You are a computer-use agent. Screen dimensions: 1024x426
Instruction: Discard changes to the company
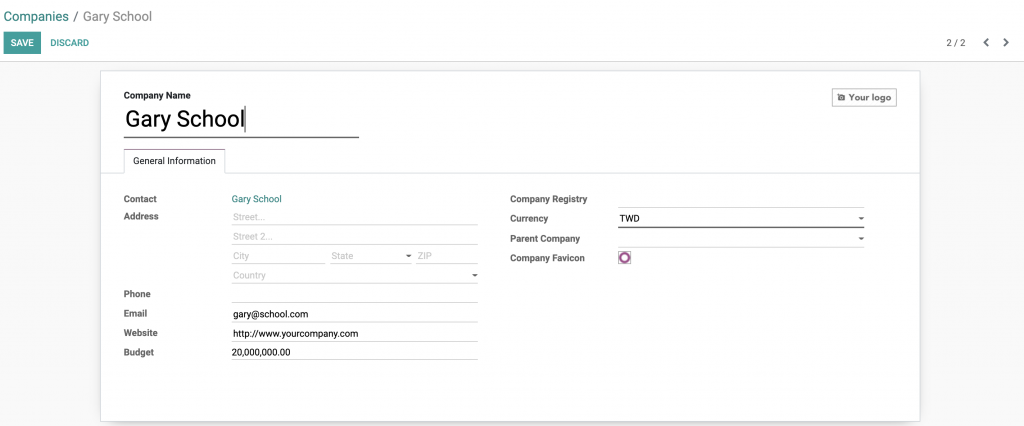[x=69, y=43]
